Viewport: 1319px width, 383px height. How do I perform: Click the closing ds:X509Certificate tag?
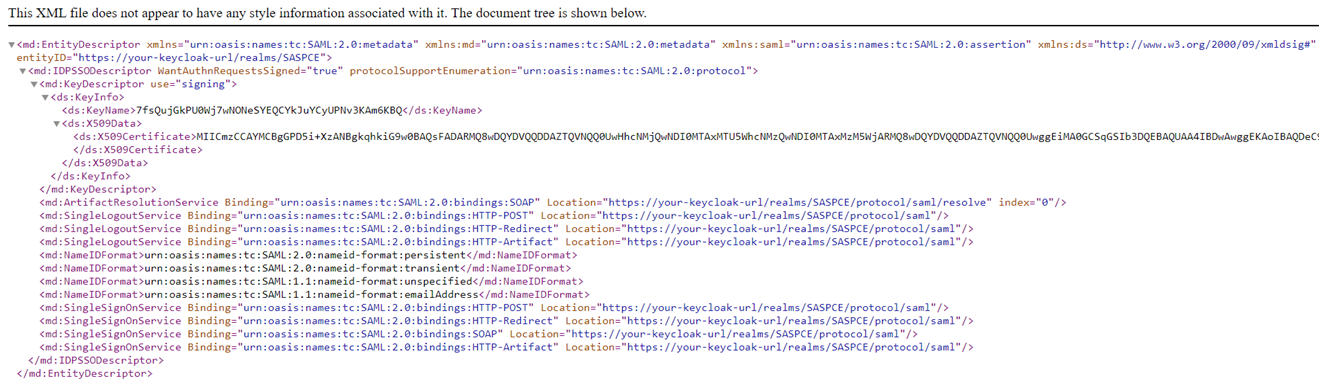pyautogui.click(x=138, y=149)
